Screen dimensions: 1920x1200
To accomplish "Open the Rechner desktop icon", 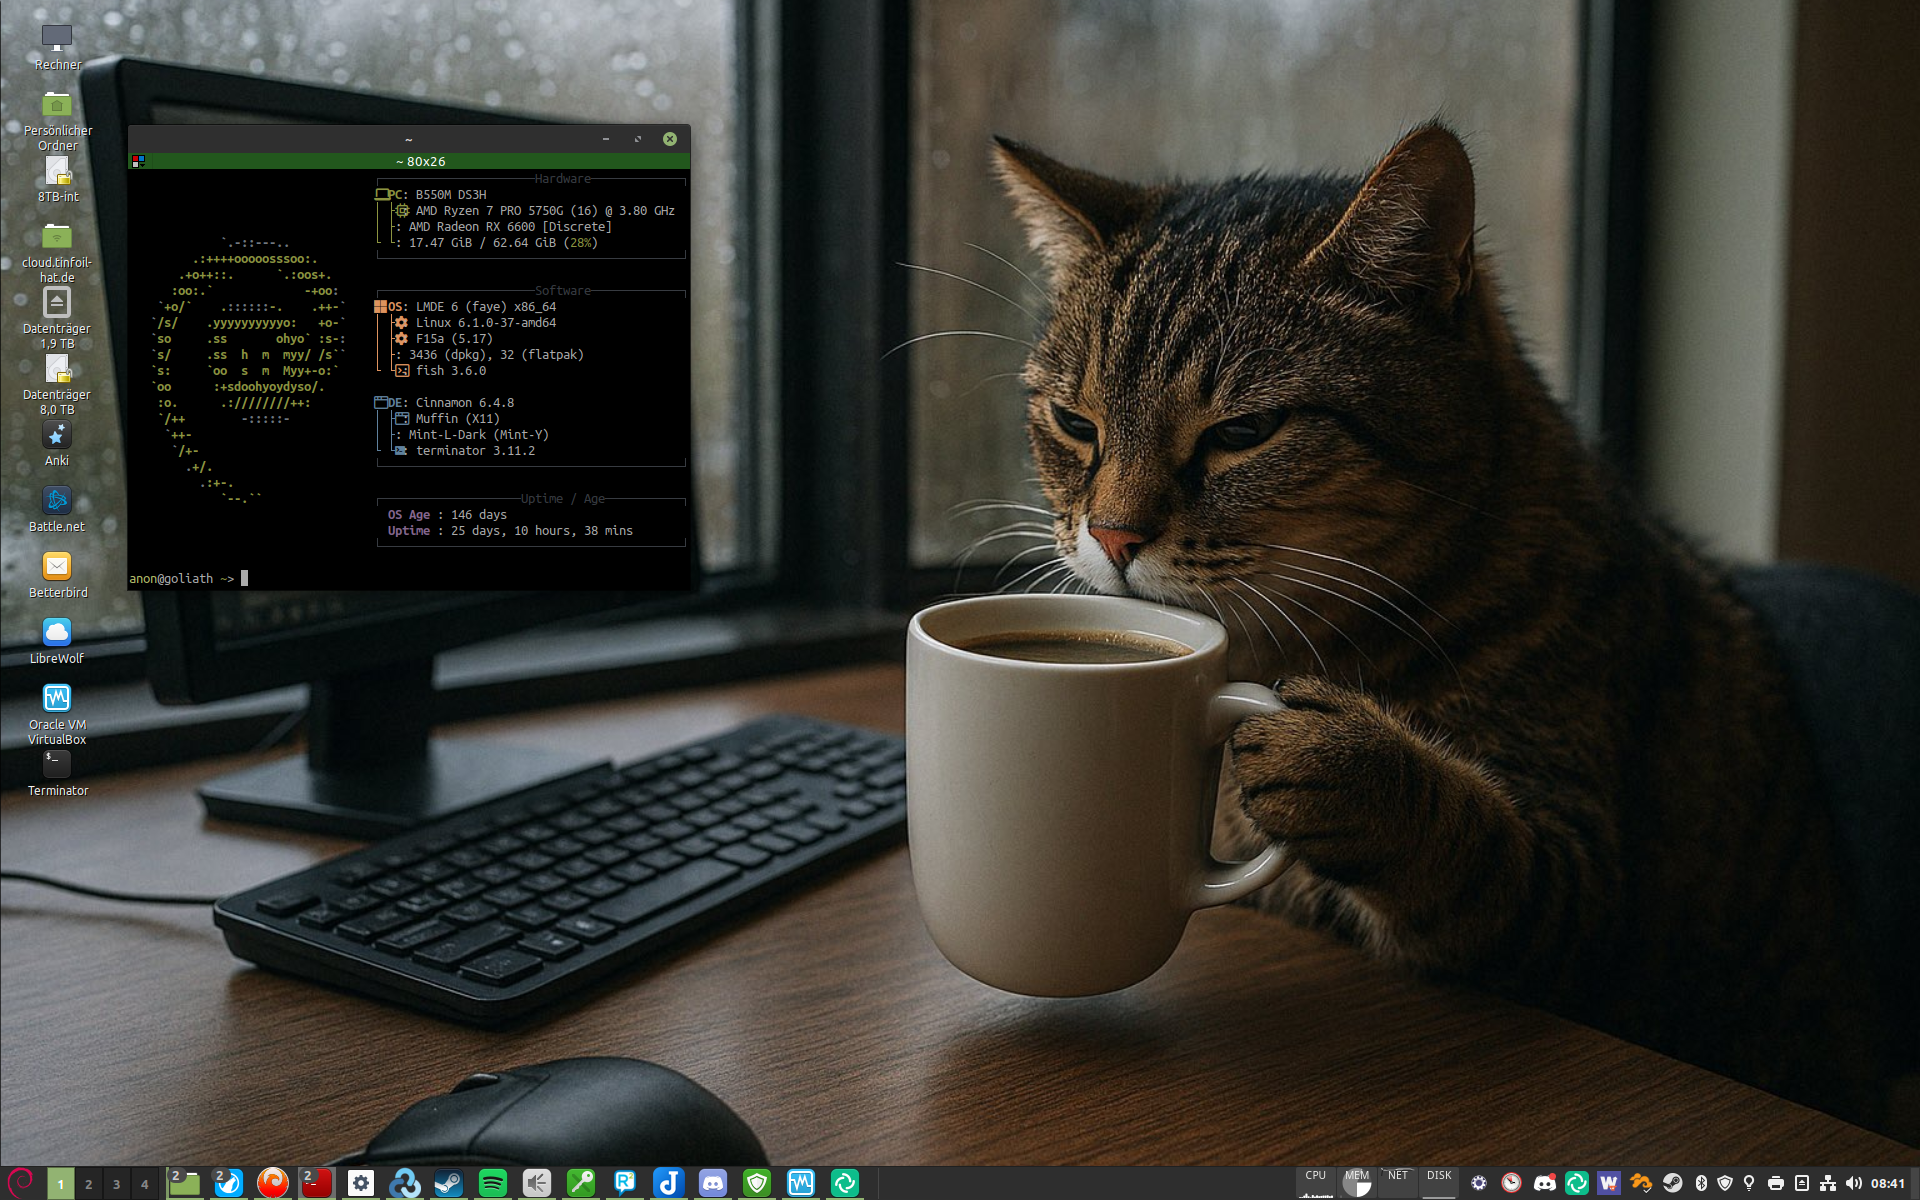I will tap(57, 47).
